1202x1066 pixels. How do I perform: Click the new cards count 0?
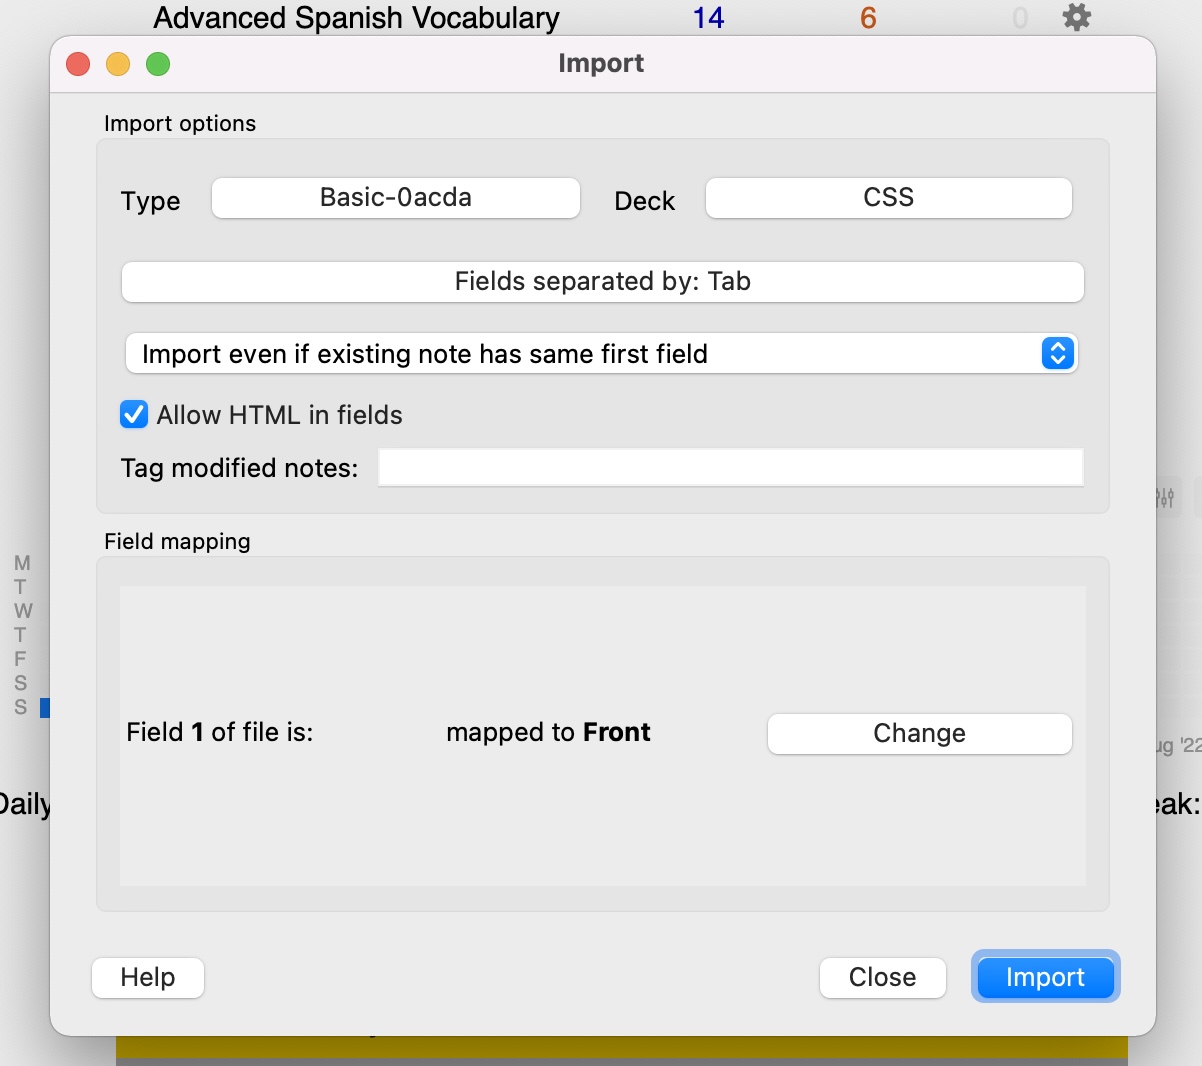1019,17
